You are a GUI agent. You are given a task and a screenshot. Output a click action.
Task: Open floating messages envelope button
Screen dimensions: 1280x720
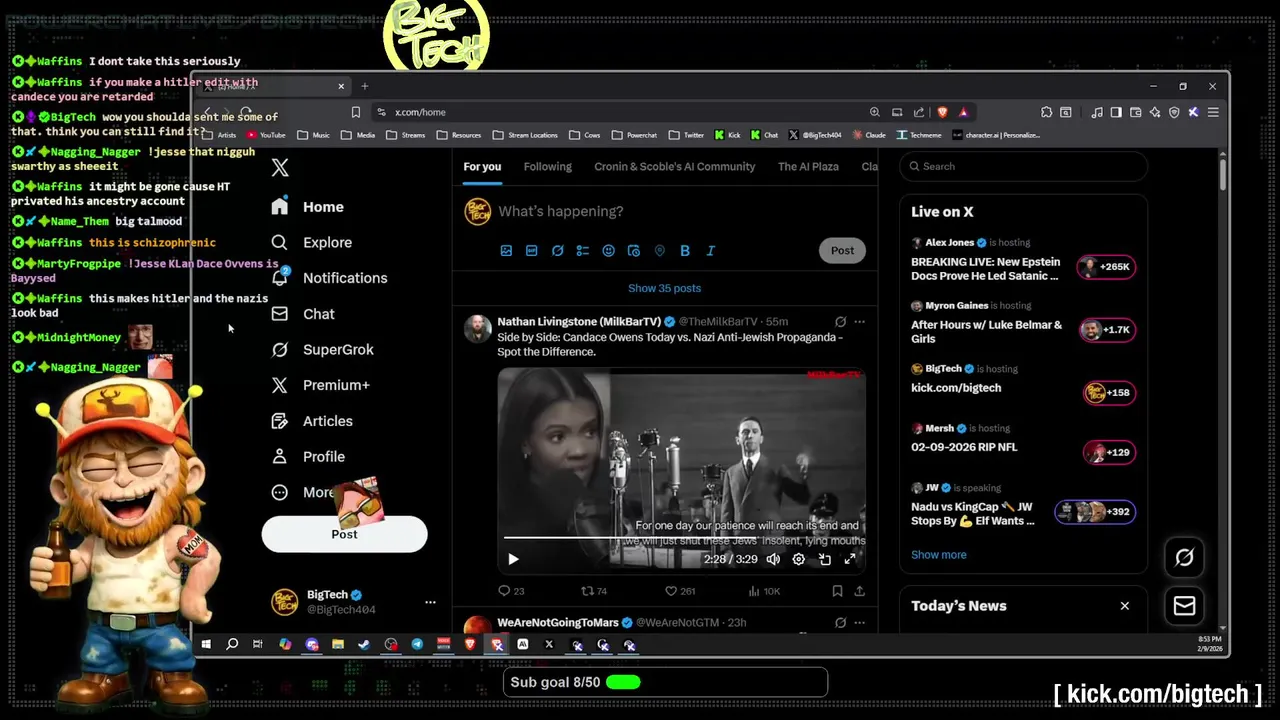click(x=1184, y=606)
